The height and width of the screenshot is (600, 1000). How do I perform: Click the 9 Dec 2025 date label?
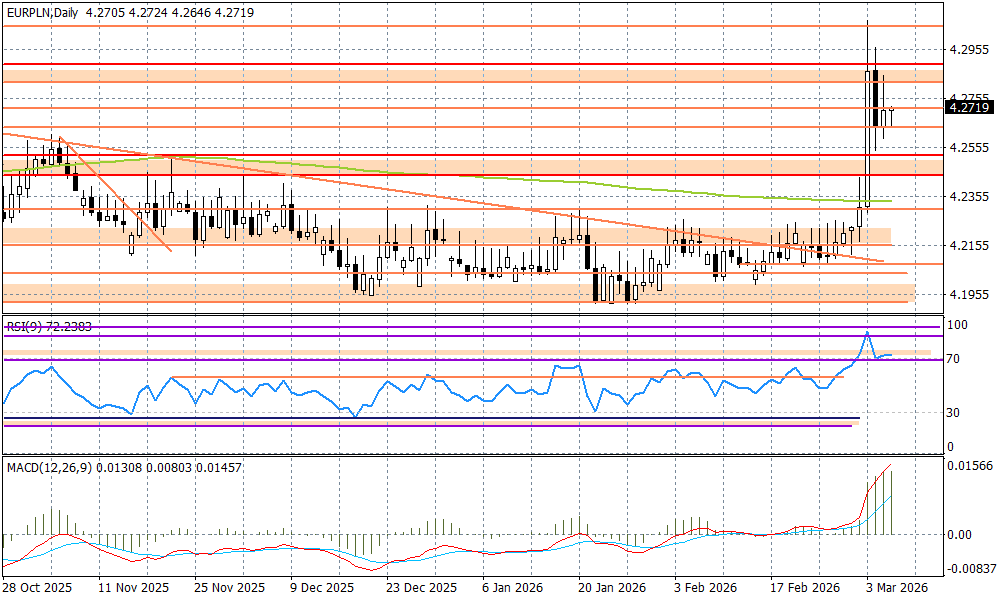pyautogui.click(x=322, y=588)
